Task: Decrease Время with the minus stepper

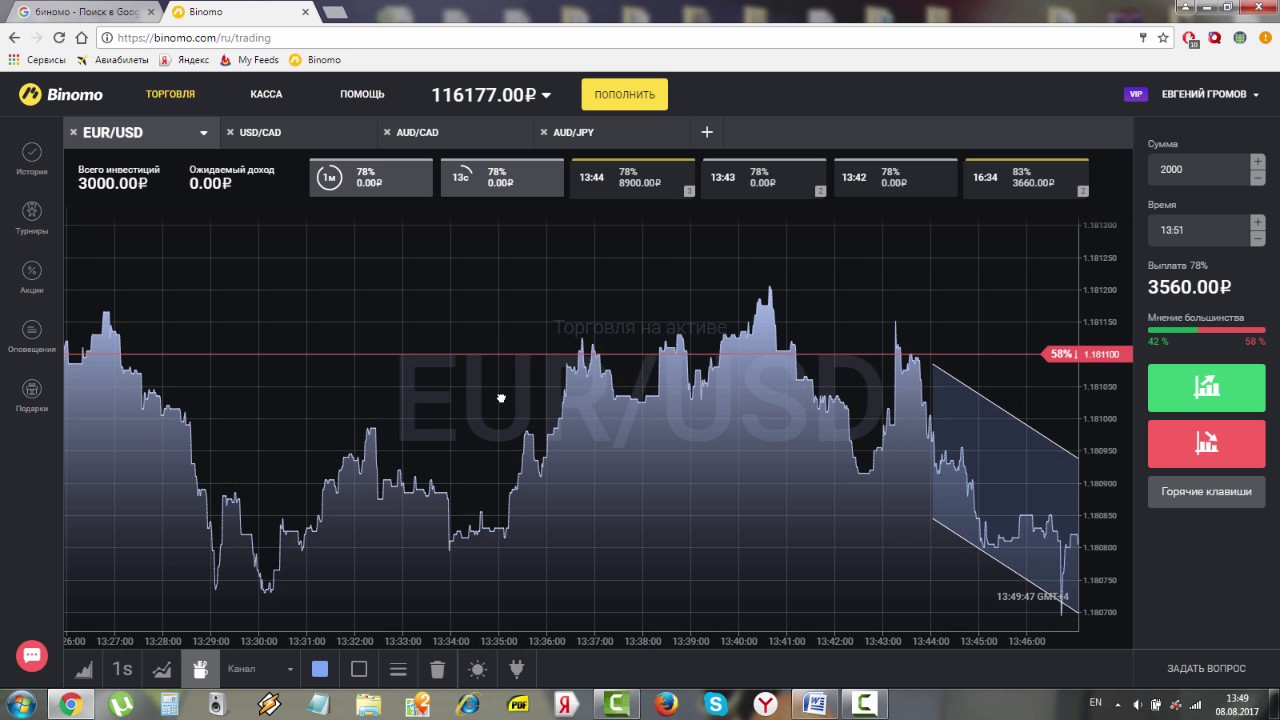Action: [x=1257, y=238]
